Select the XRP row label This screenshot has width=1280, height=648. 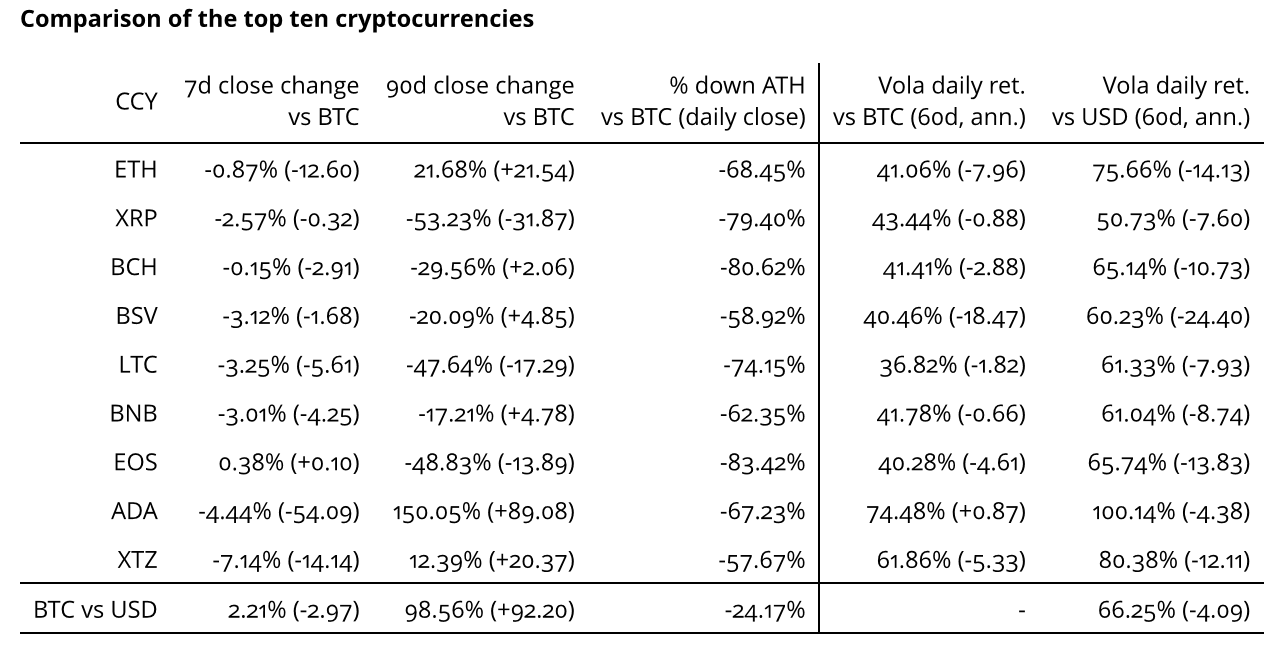tap(136, 219)
